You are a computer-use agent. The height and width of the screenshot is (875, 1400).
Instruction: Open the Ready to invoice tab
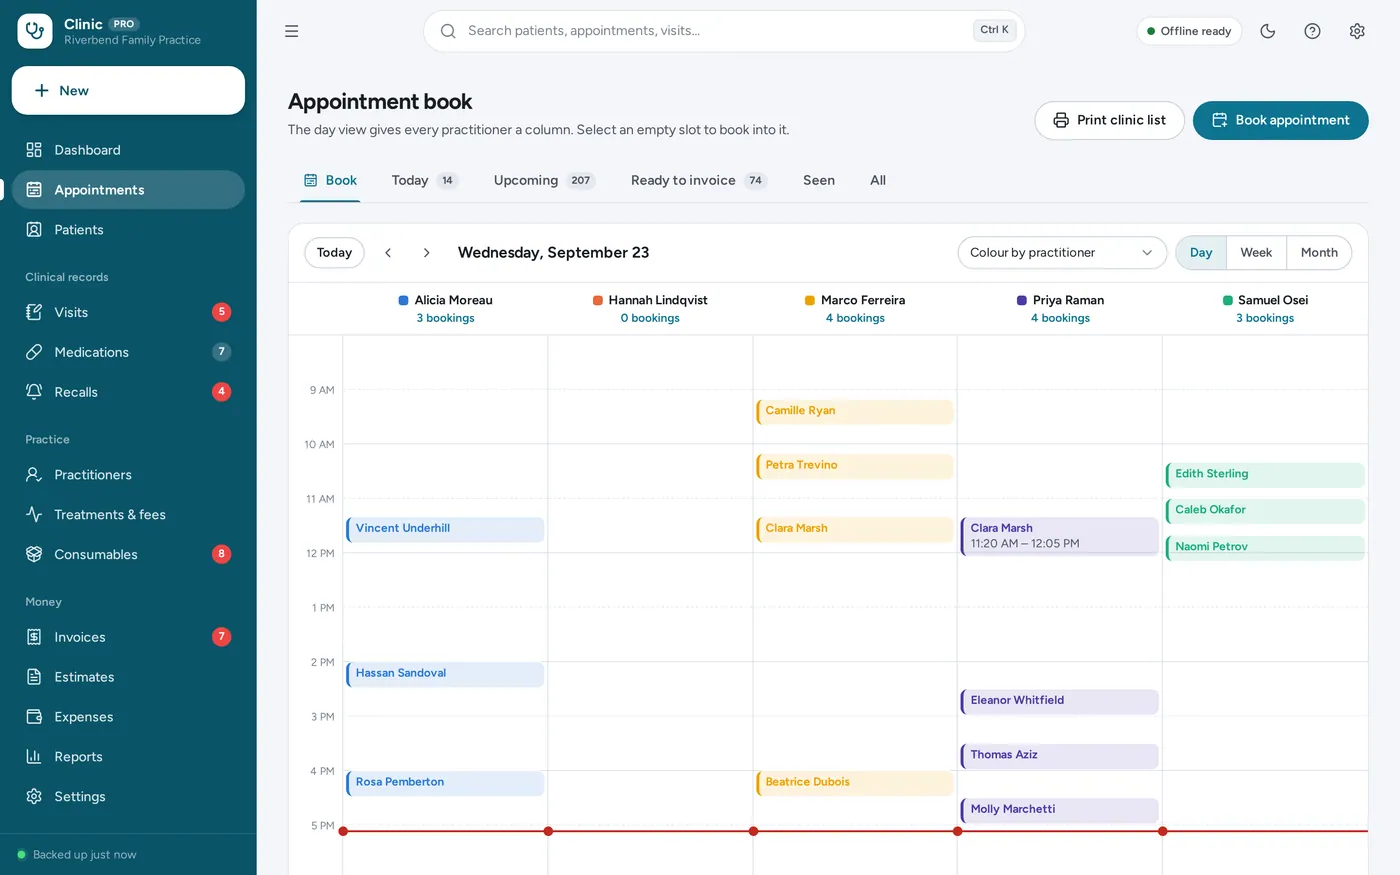point(698,181)
